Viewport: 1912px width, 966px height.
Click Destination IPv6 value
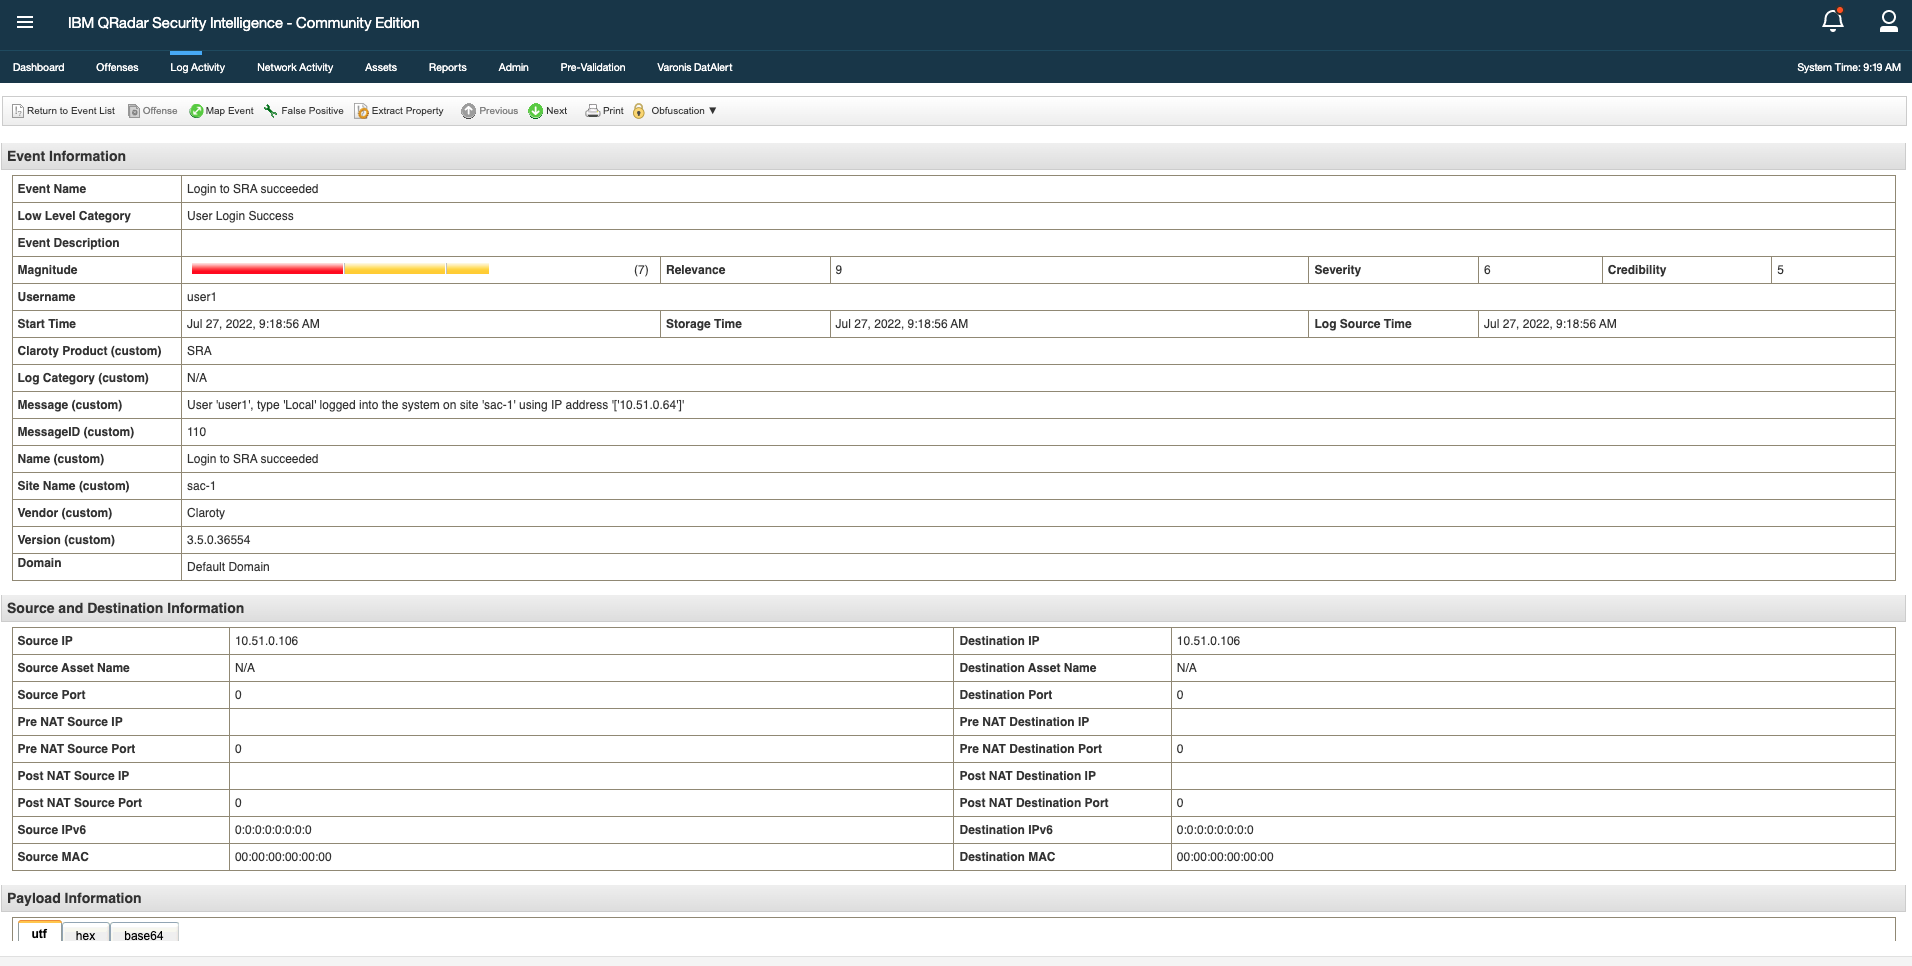(1215, 830)
